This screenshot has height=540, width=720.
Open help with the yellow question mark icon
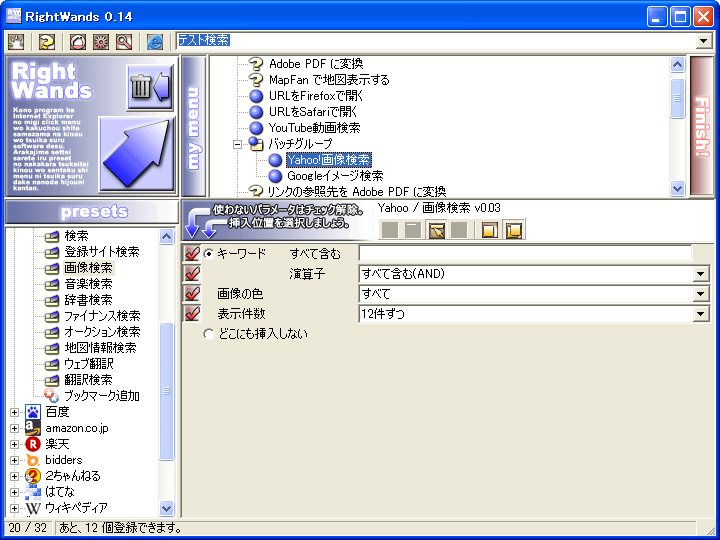click(x=47, y=42)
